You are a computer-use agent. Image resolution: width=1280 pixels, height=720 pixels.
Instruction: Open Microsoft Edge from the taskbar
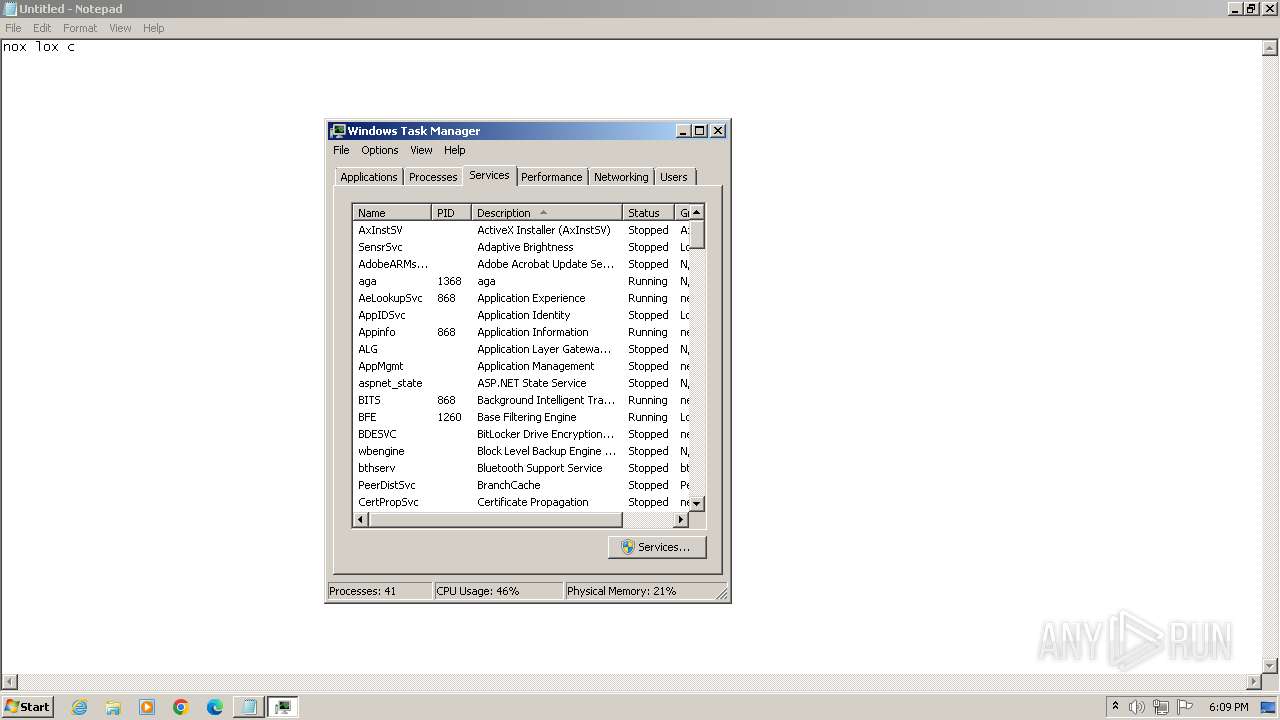215,707
